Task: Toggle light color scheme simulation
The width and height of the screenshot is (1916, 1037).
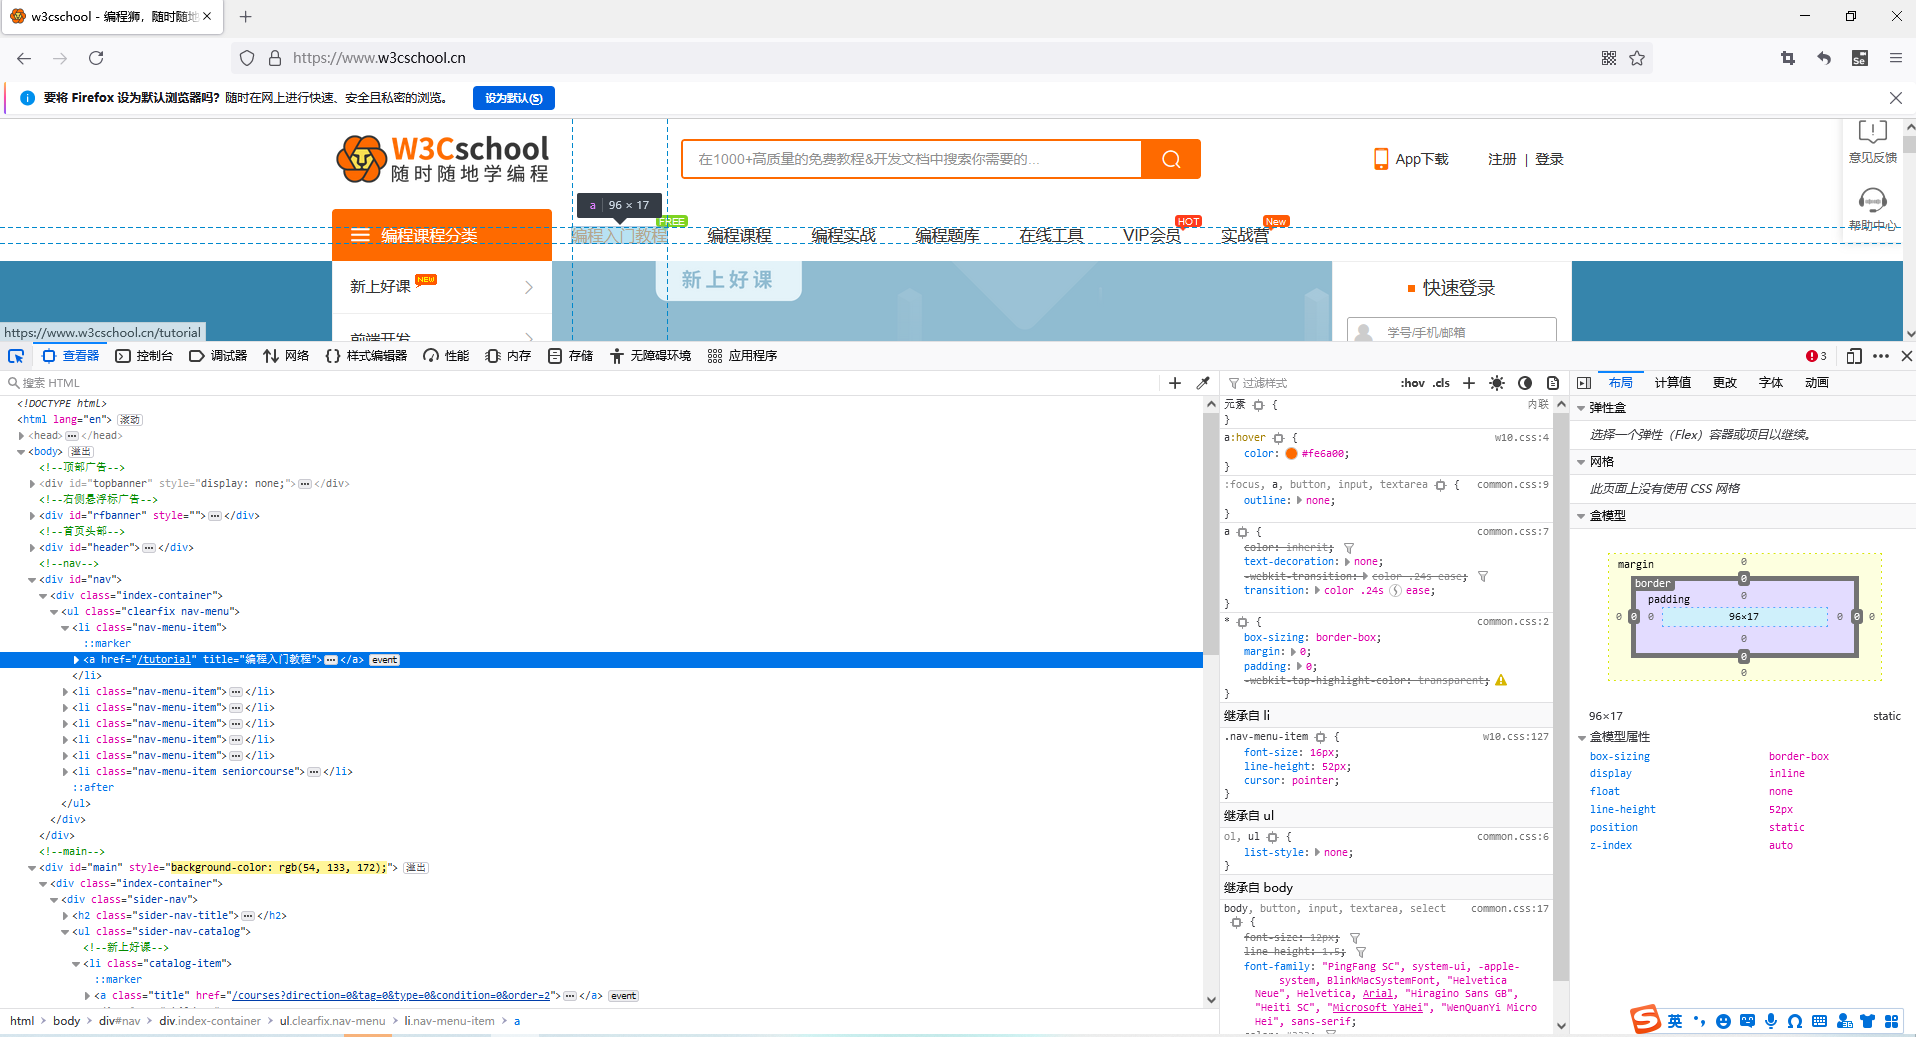Action: click(1497, 383)
